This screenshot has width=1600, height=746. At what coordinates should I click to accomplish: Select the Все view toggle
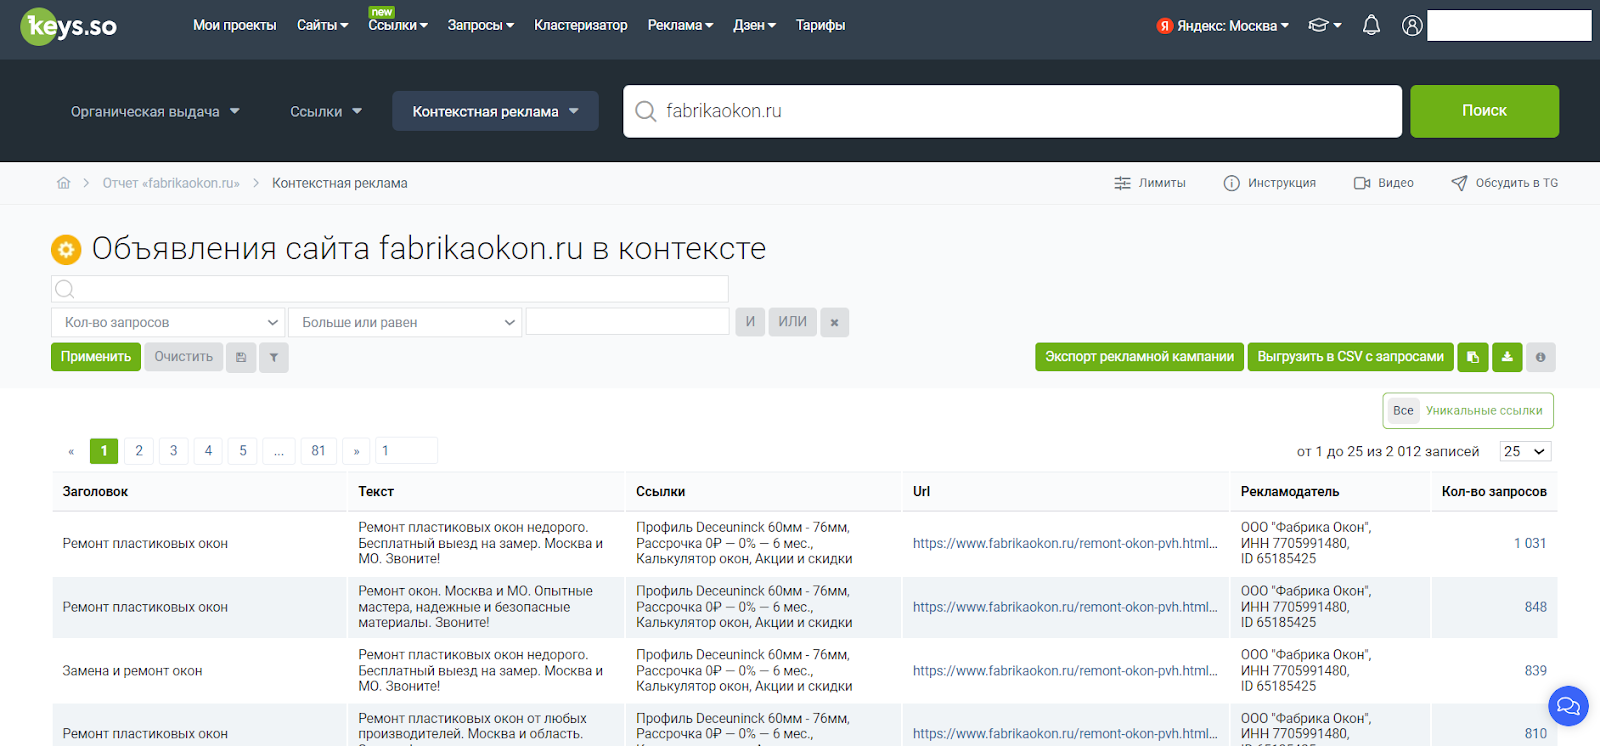coord(1403,411)
